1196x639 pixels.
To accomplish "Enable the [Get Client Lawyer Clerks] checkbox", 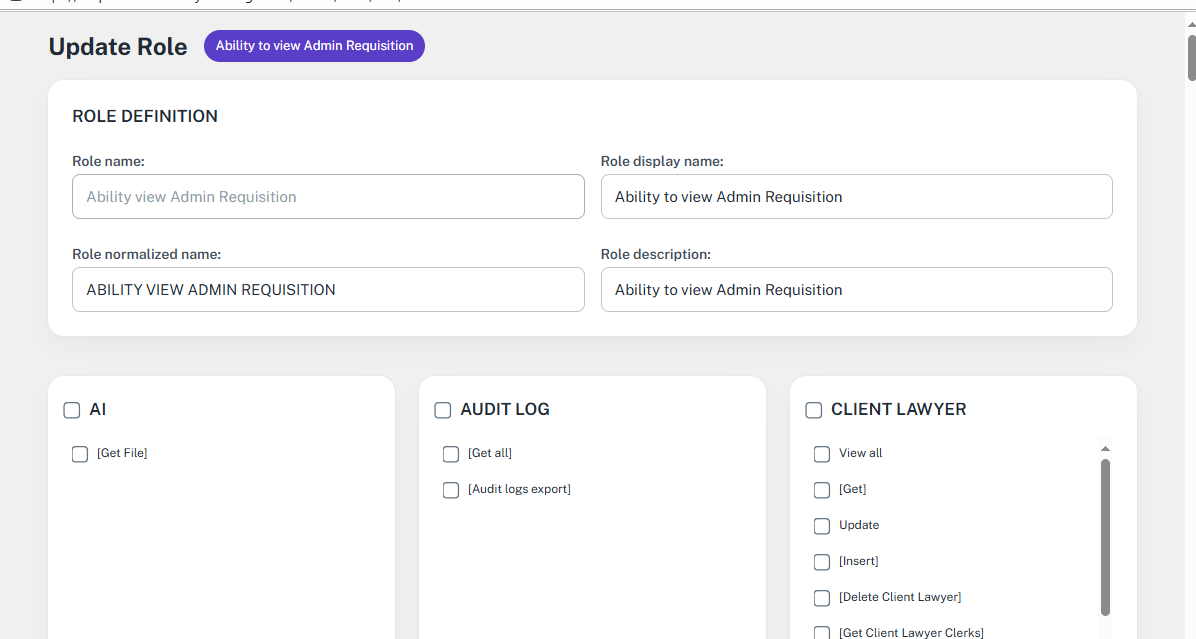I will (x=822, y=632).
